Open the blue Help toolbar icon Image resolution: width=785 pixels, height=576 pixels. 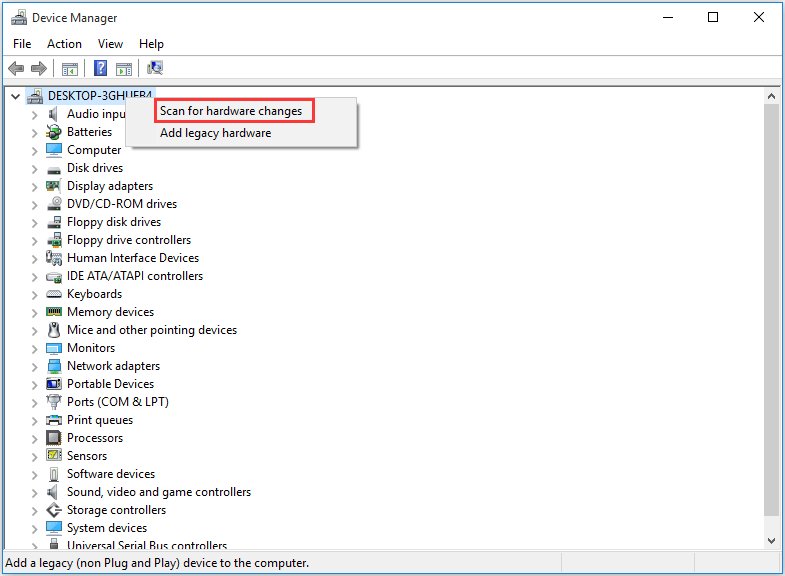[x=101, y=68]
